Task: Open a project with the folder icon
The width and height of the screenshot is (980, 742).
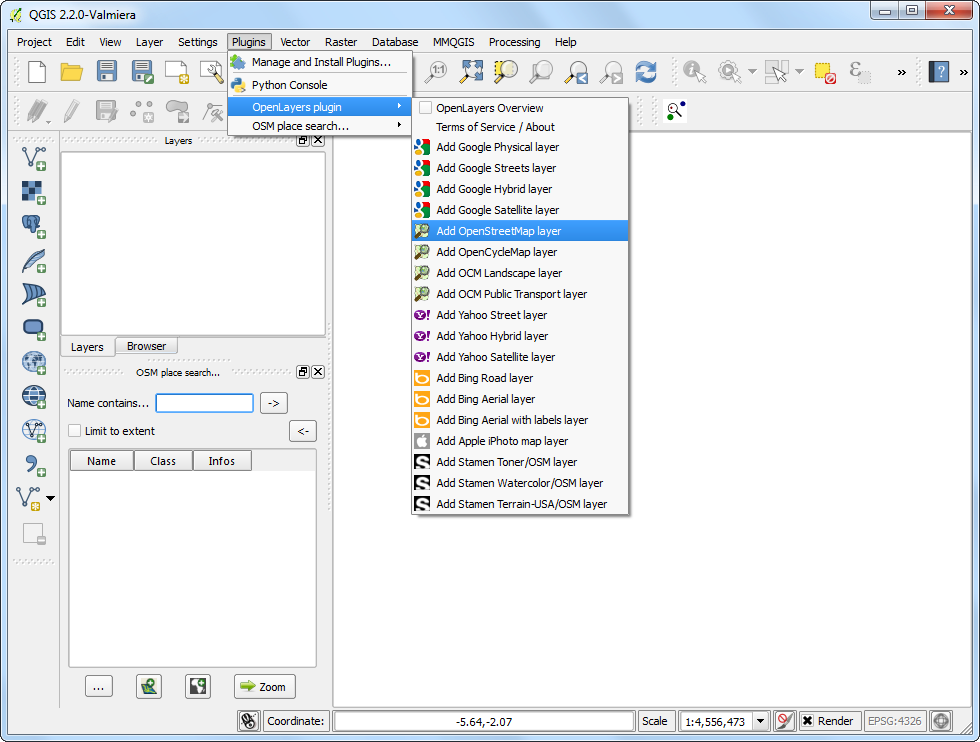Action: click(71, 72)
